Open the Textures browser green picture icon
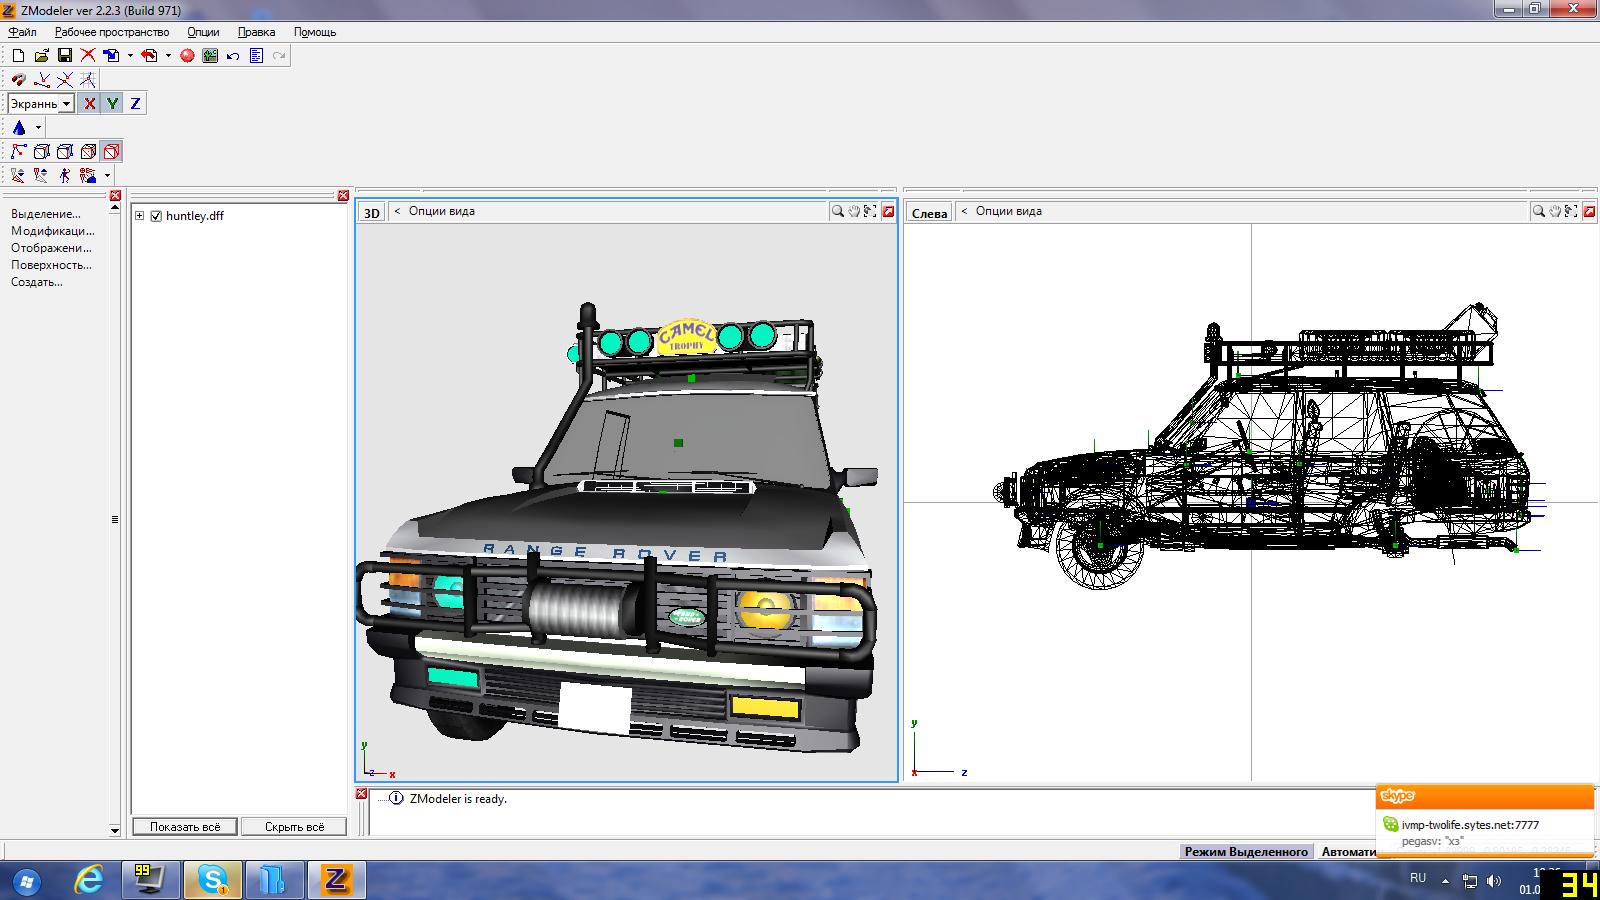 tap(210, 56)
